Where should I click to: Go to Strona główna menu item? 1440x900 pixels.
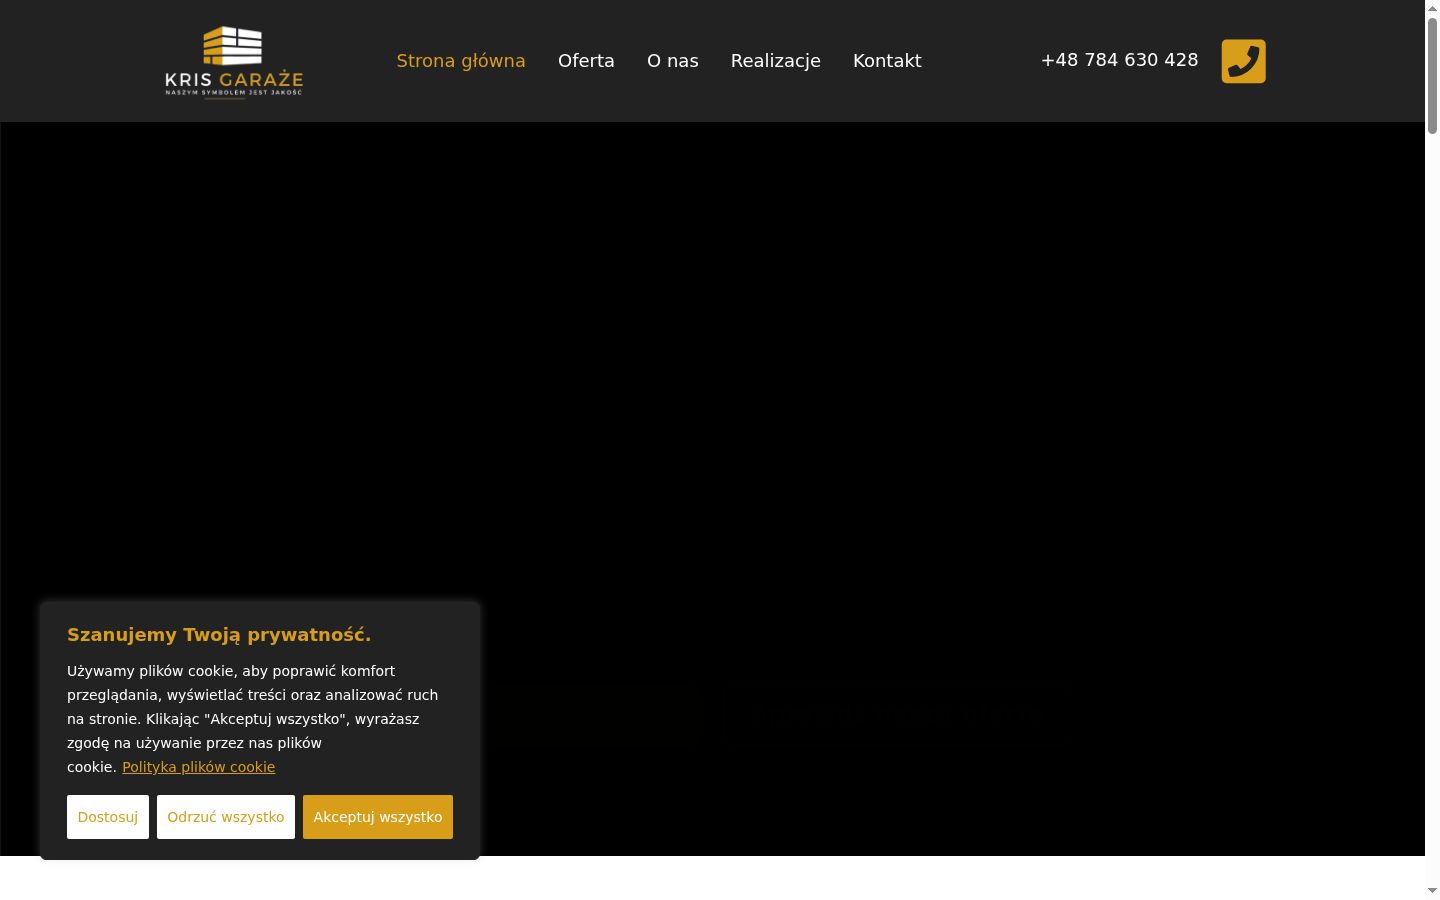pyautogui.click(x=461, y=61)
